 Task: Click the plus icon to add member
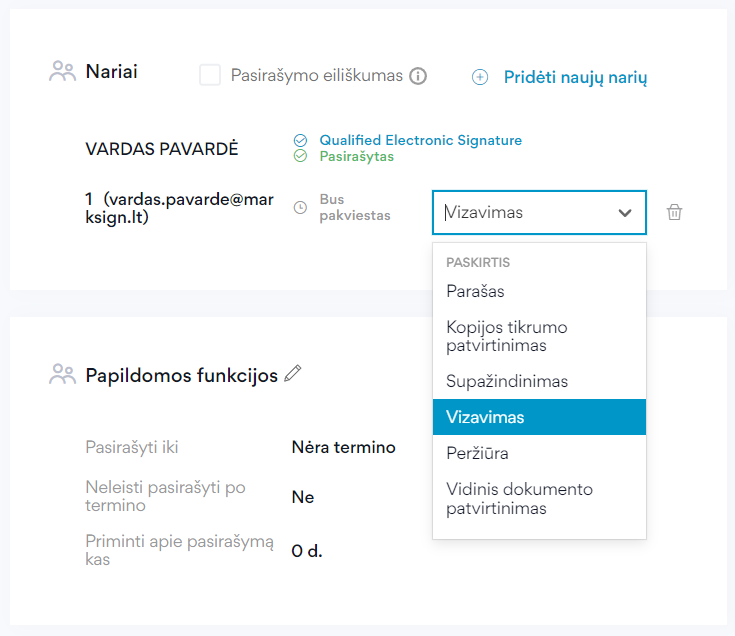coord(480,77)
